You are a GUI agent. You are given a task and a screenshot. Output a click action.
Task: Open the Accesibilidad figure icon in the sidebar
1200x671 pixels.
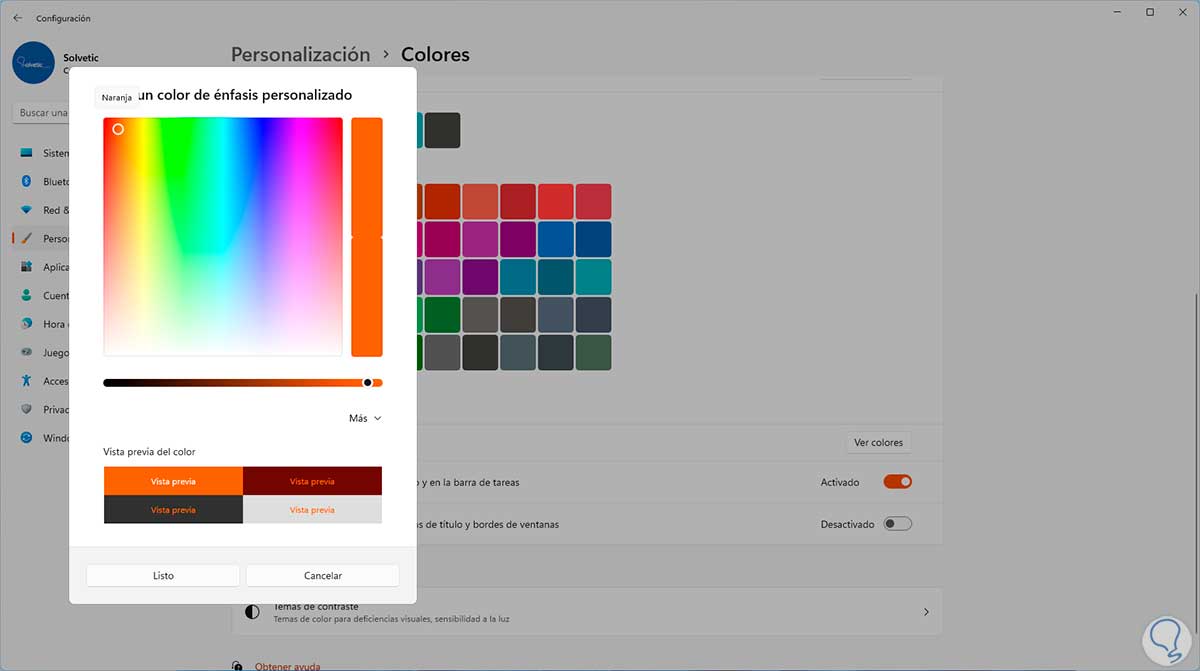26,381
